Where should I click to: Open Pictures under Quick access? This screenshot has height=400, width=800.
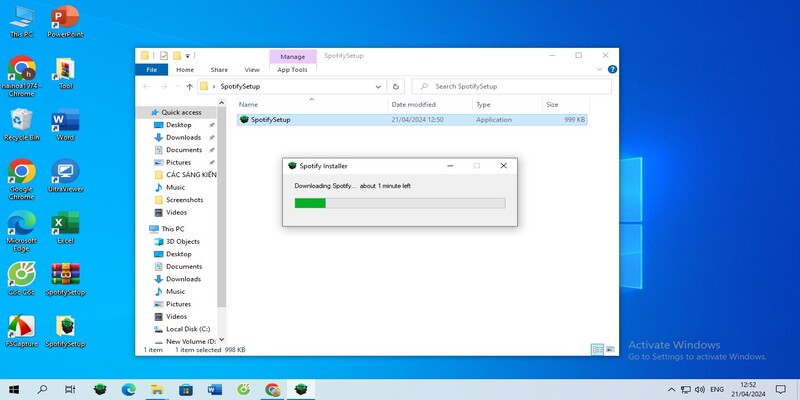coord(178,162)
